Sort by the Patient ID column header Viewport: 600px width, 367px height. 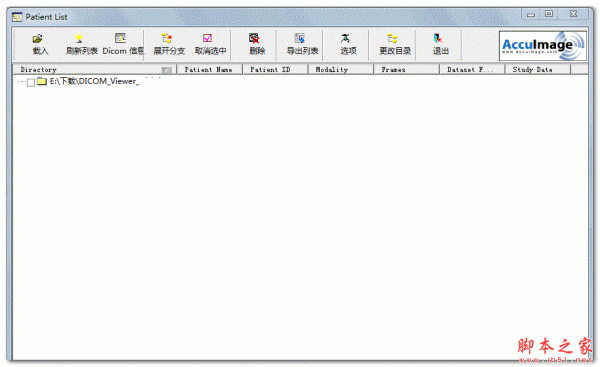275,70
